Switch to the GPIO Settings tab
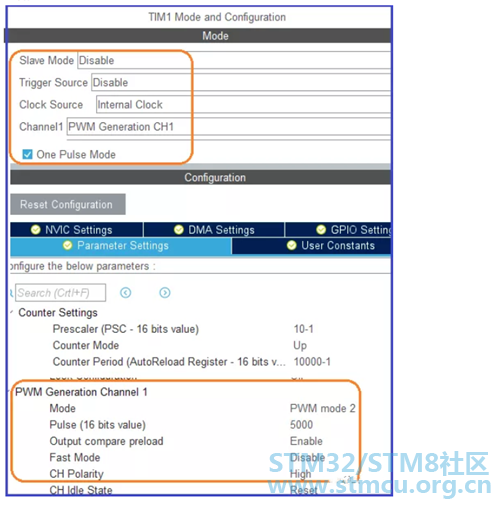The image size is (500, 508). click(338, 230)
